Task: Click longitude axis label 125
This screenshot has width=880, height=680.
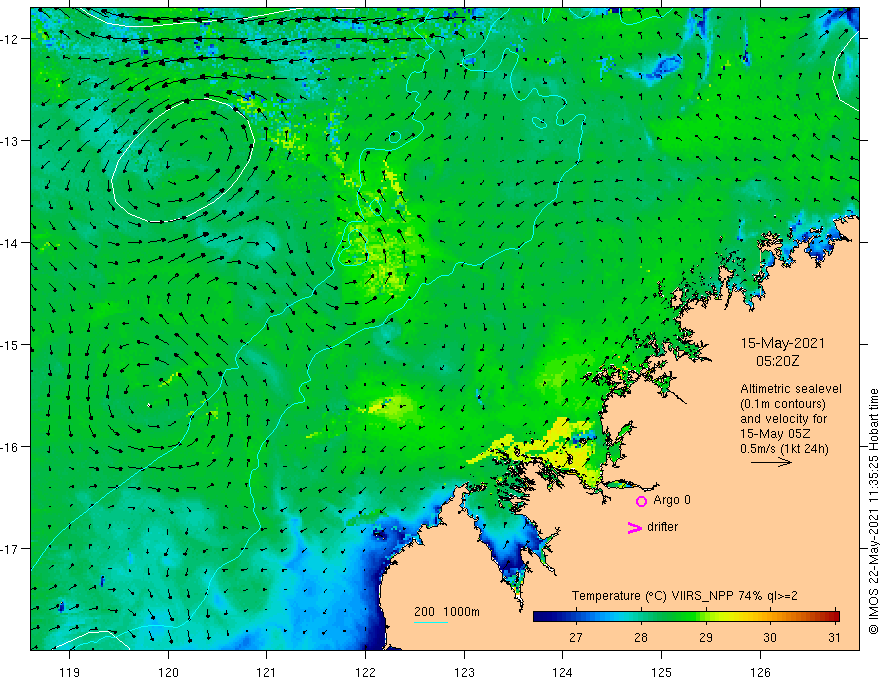Action: pos(662,672)
